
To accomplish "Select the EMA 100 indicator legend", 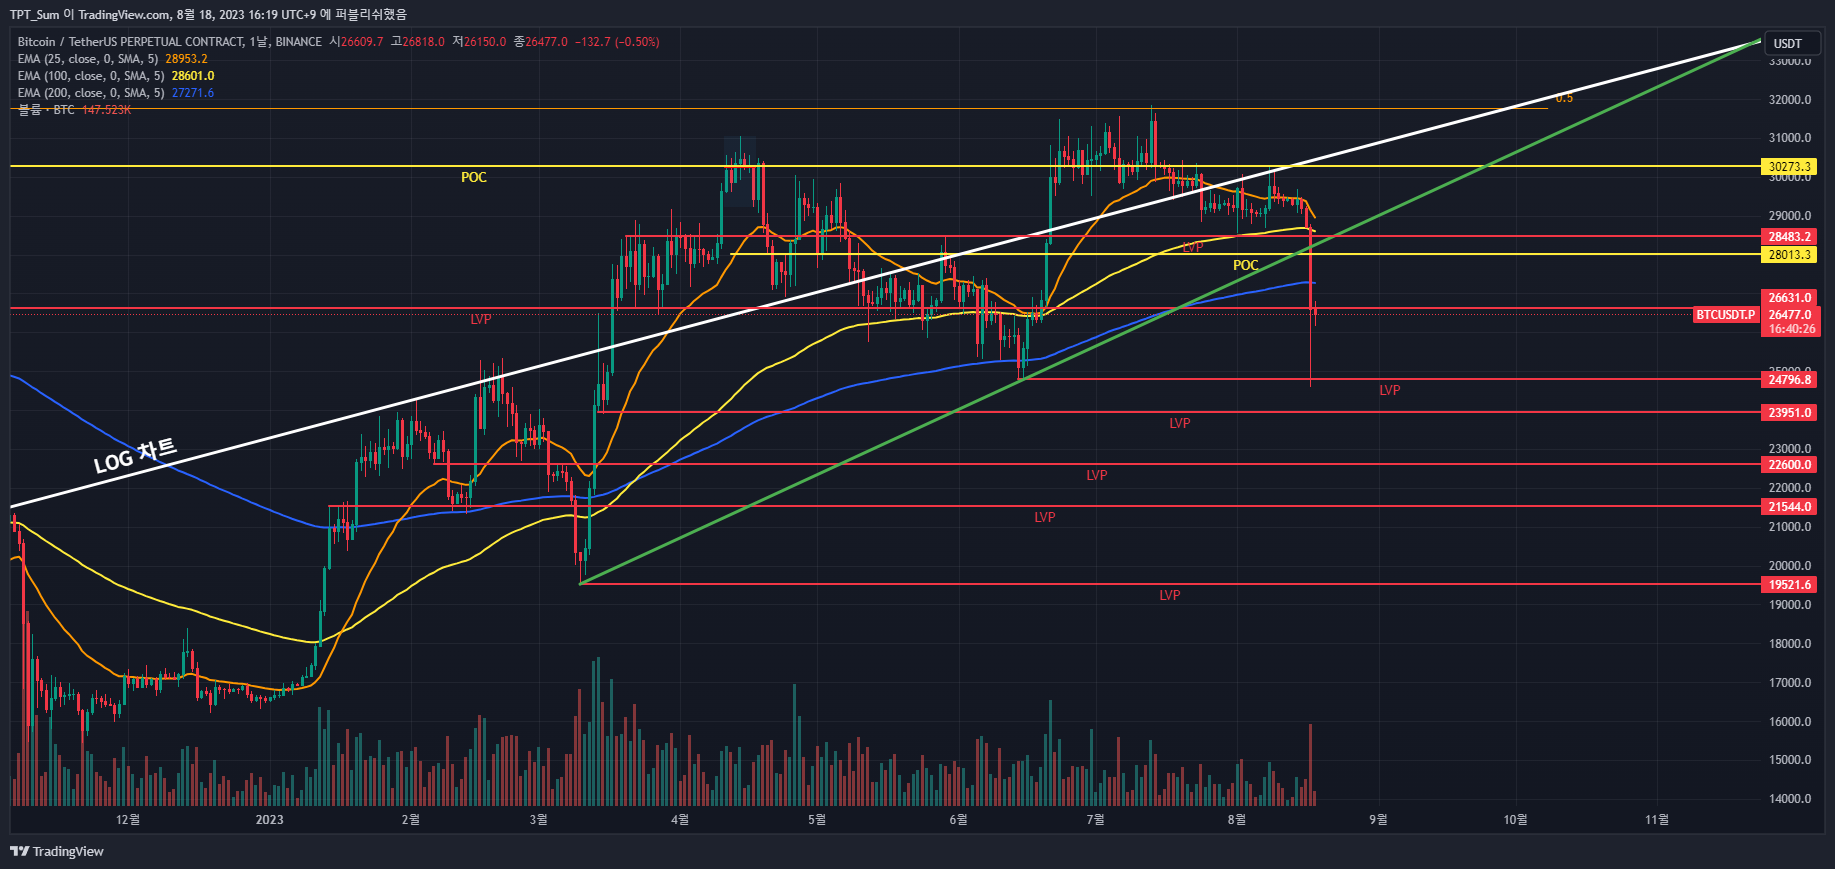I will [115, 76].
